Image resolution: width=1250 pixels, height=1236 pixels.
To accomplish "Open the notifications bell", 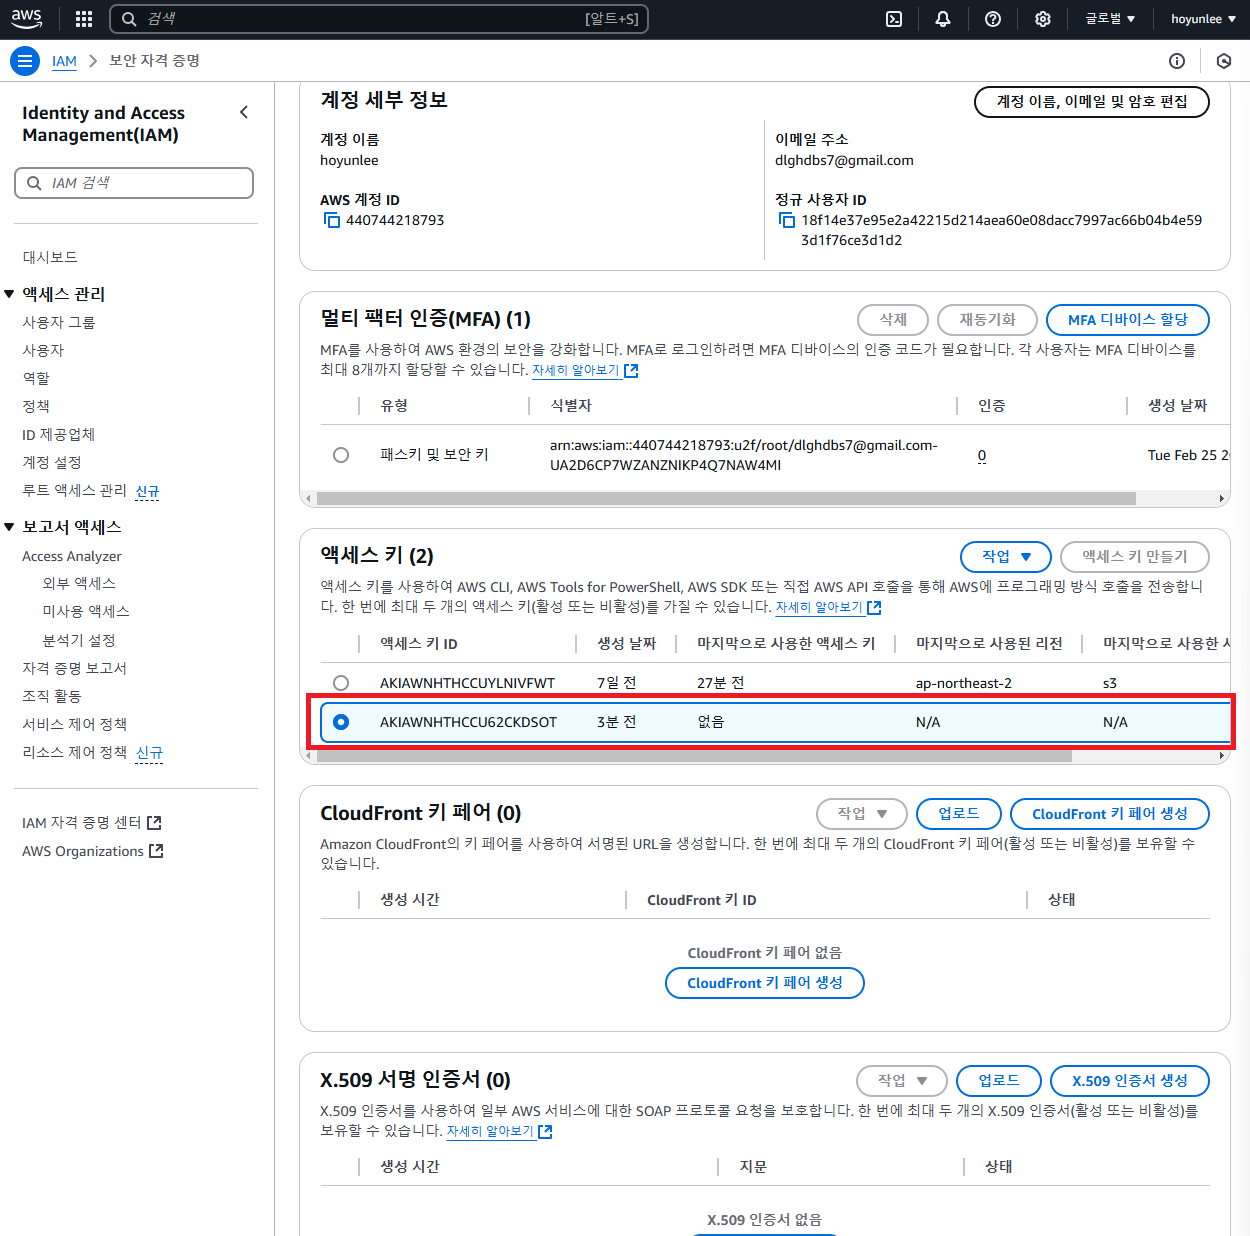I will 943,19.
